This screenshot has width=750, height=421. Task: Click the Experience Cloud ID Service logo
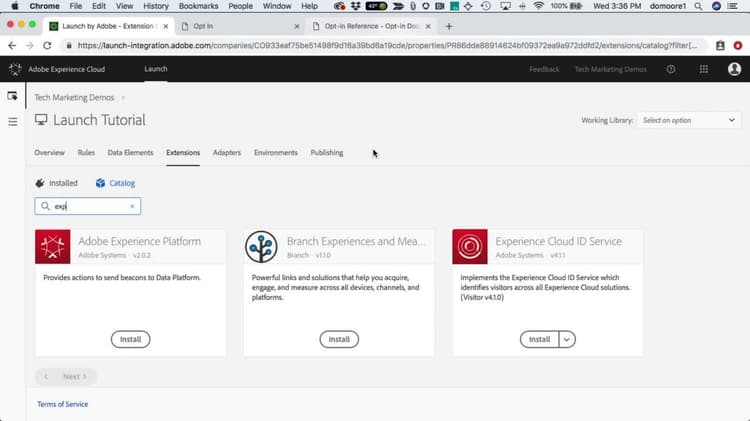(x=470, y=246)
